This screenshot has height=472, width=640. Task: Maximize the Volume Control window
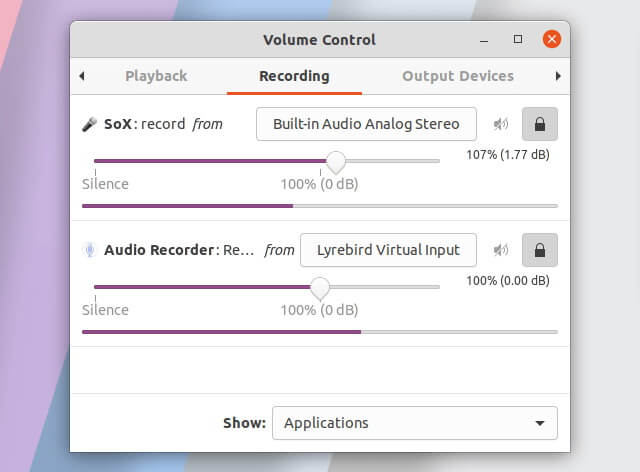(518, 39)
